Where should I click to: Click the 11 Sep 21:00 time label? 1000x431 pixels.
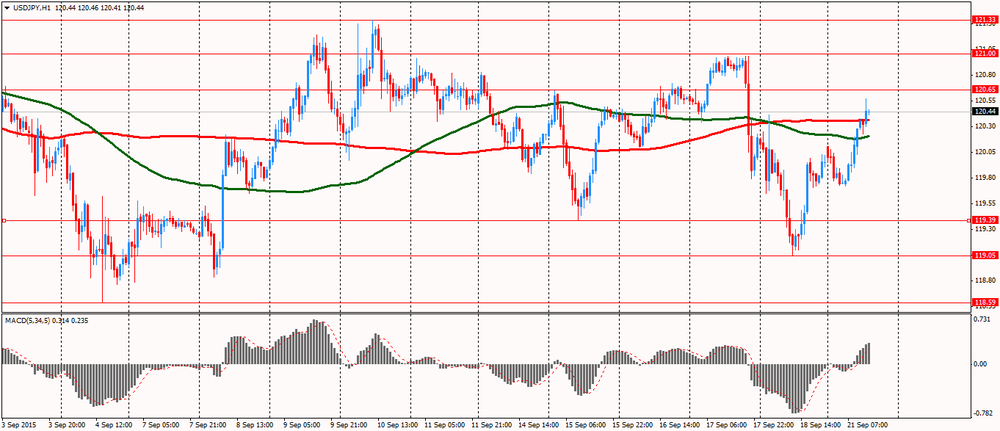click(x=490, y=425)
